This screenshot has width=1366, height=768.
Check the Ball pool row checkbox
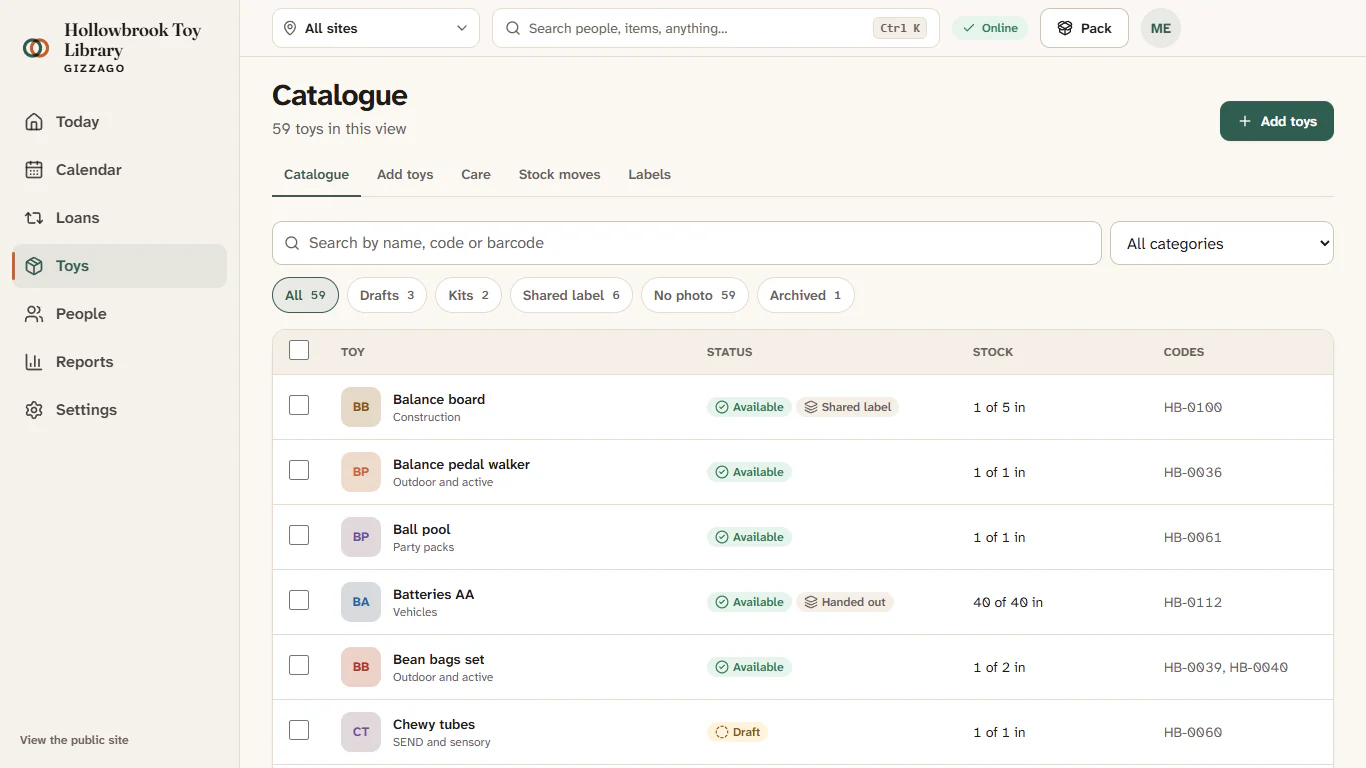pos(299,535)
